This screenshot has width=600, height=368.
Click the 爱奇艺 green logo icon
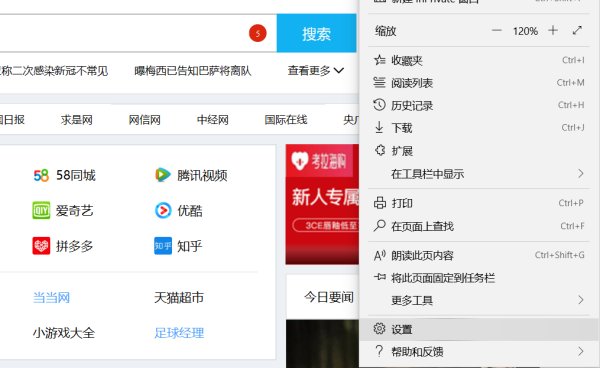41,210
